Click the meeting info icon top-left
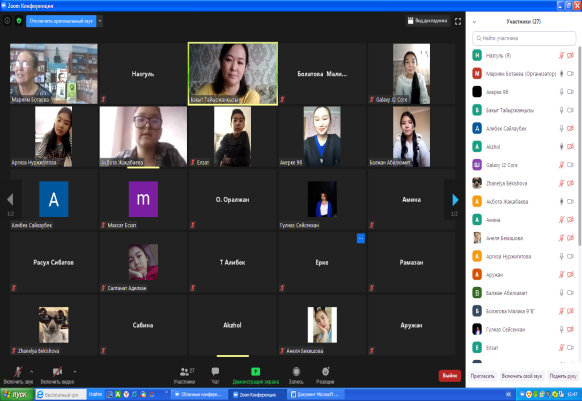The width and height of the screenshot is (582, 401). [7, 21]
